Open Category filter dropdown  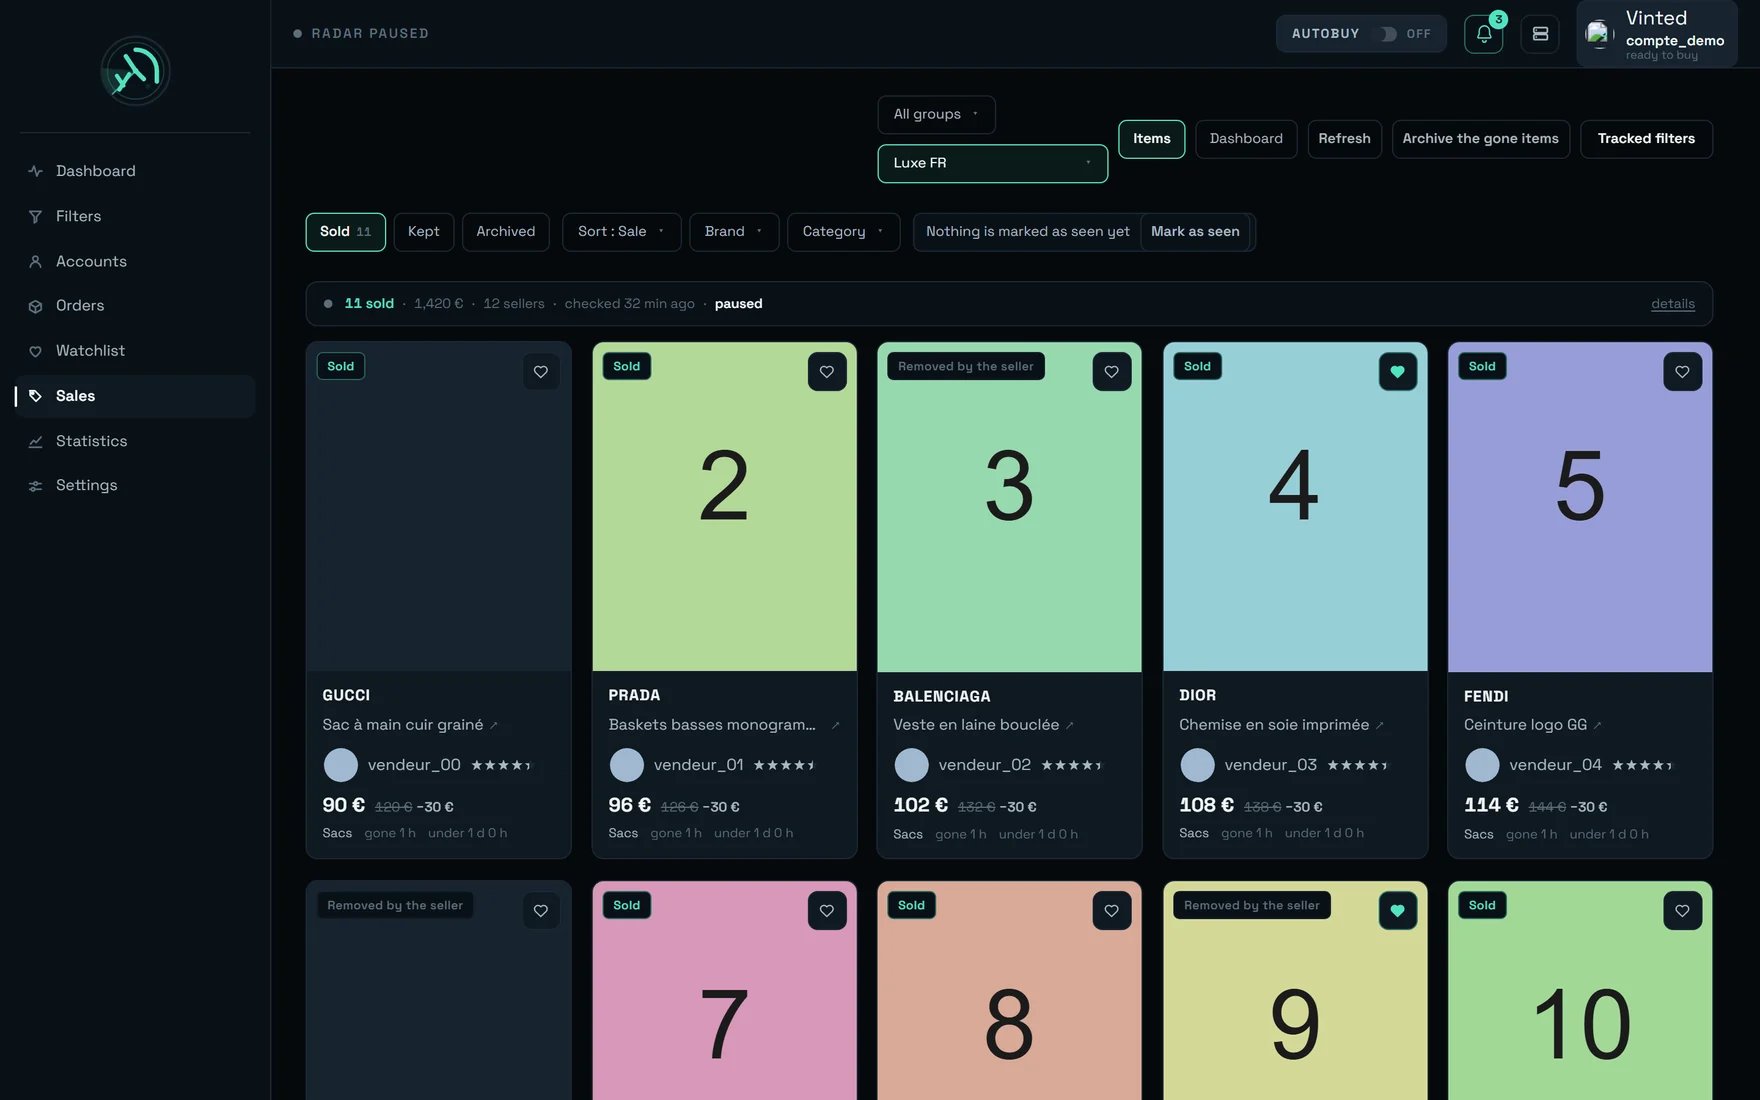(843, 232)
